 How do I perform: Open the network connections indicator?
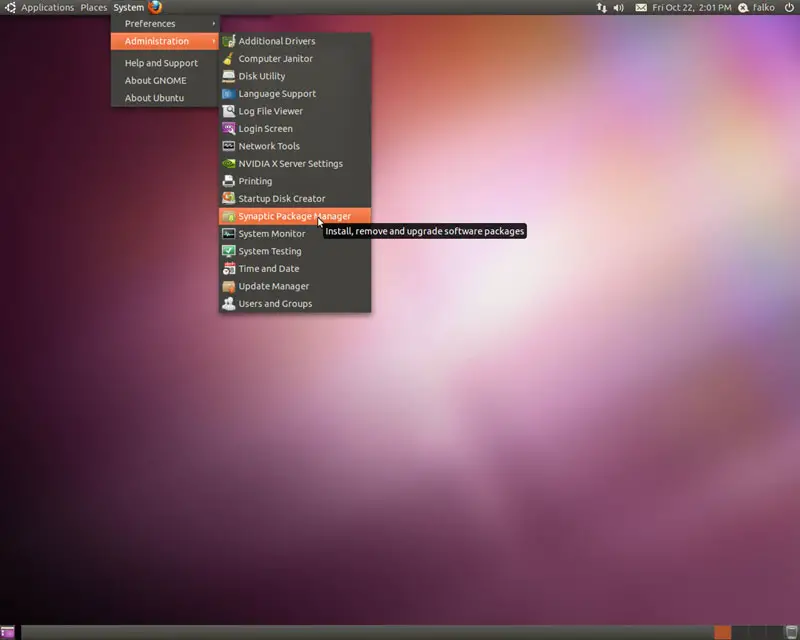[602, 8]
